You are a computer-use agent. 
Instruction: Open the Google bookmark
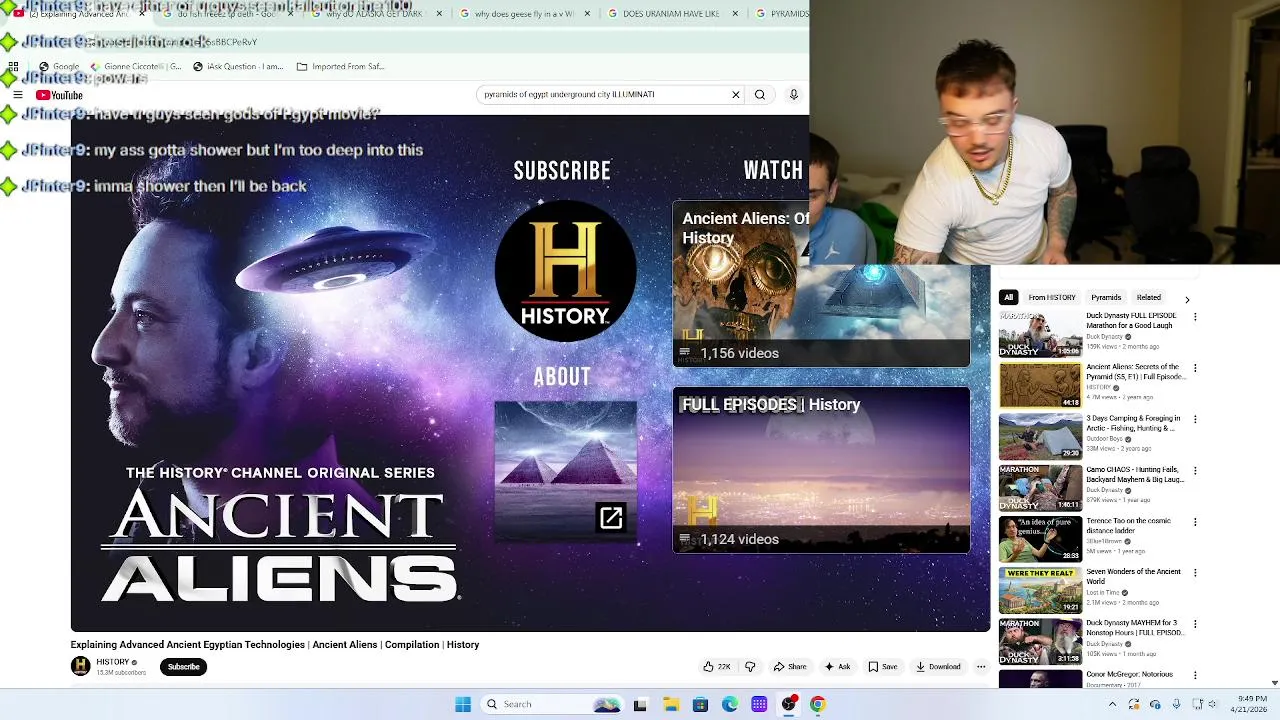point(59,67)
